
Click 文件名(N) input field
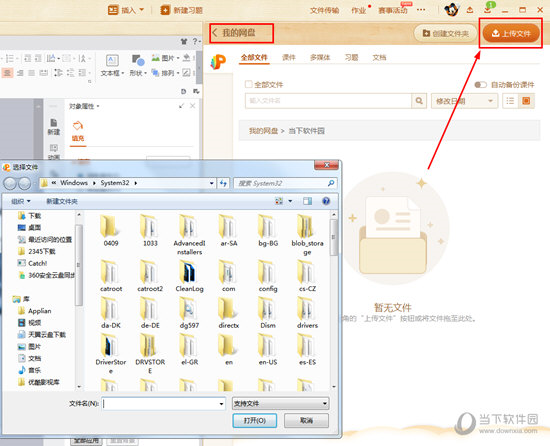(x=160, y=404)
